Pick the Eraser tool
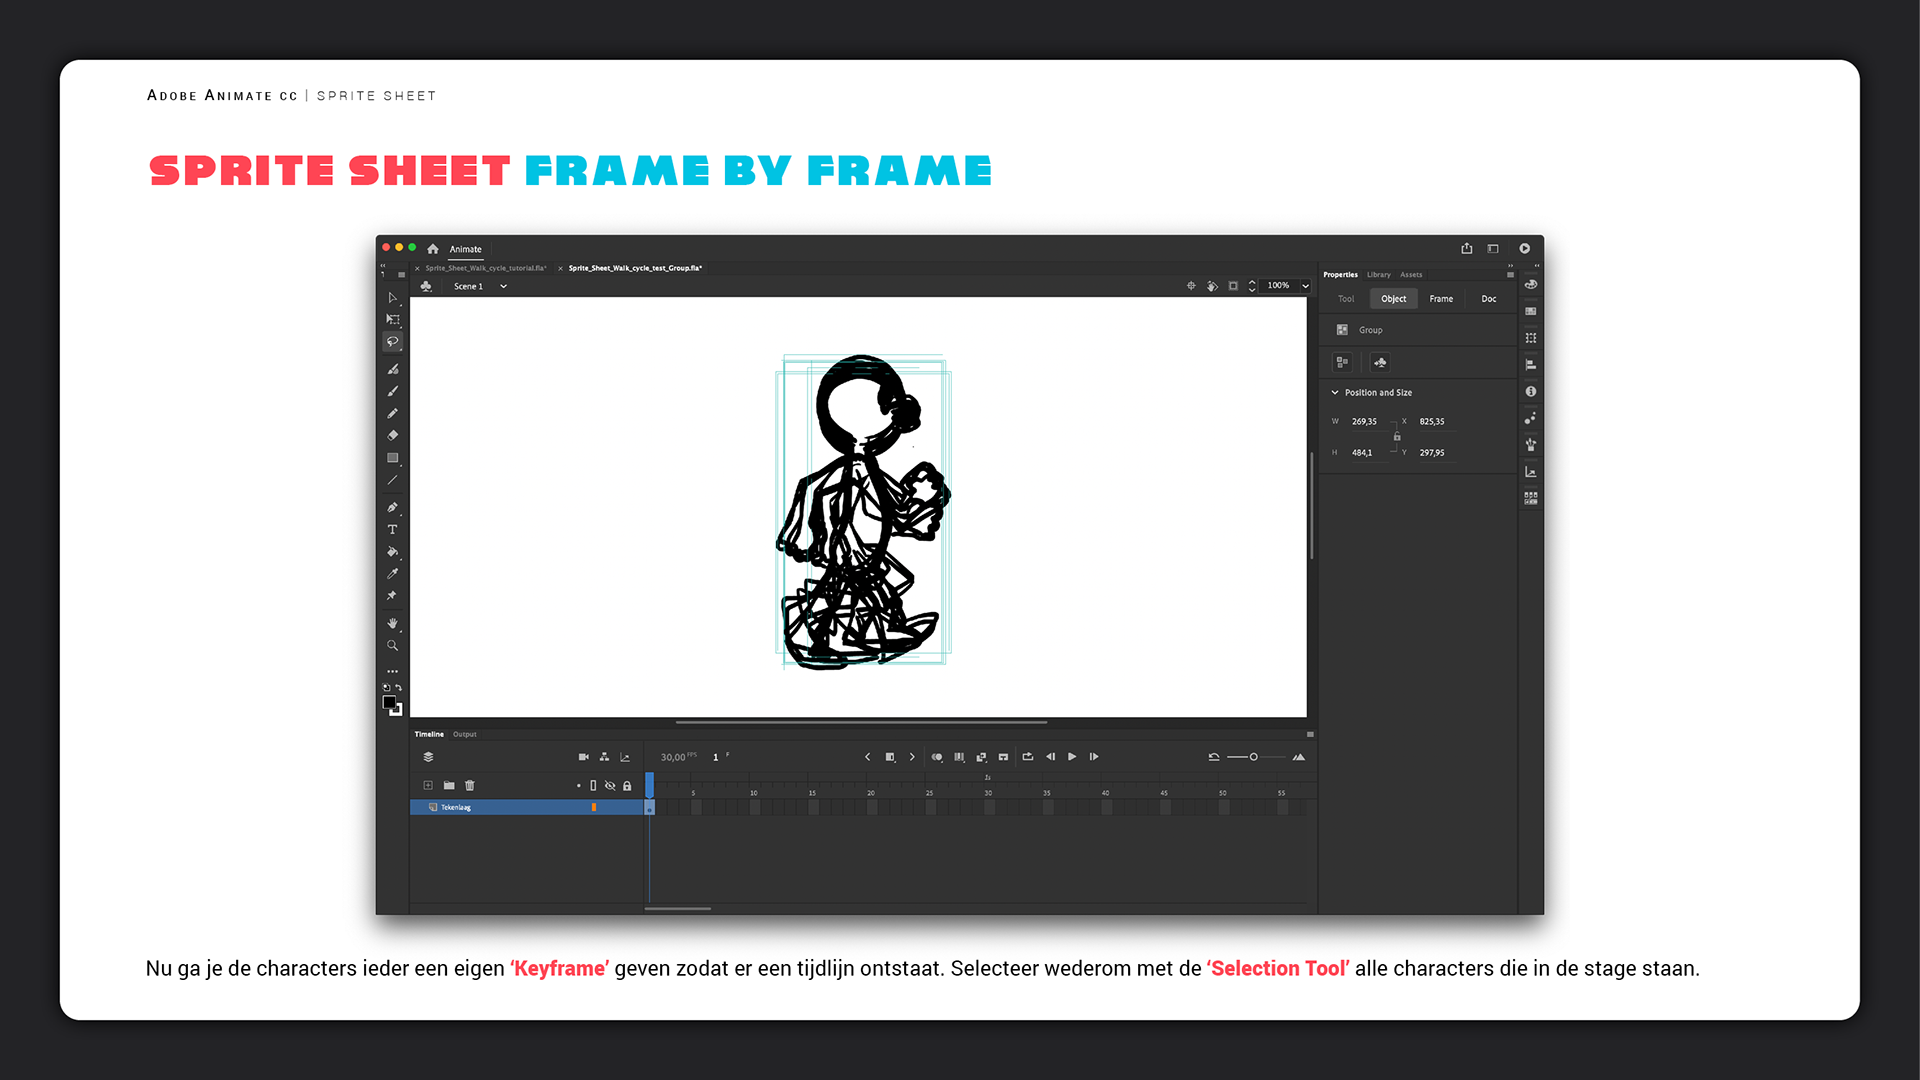The height and width of the screenshot is (1080, 1920). click(x=393, y=436)
